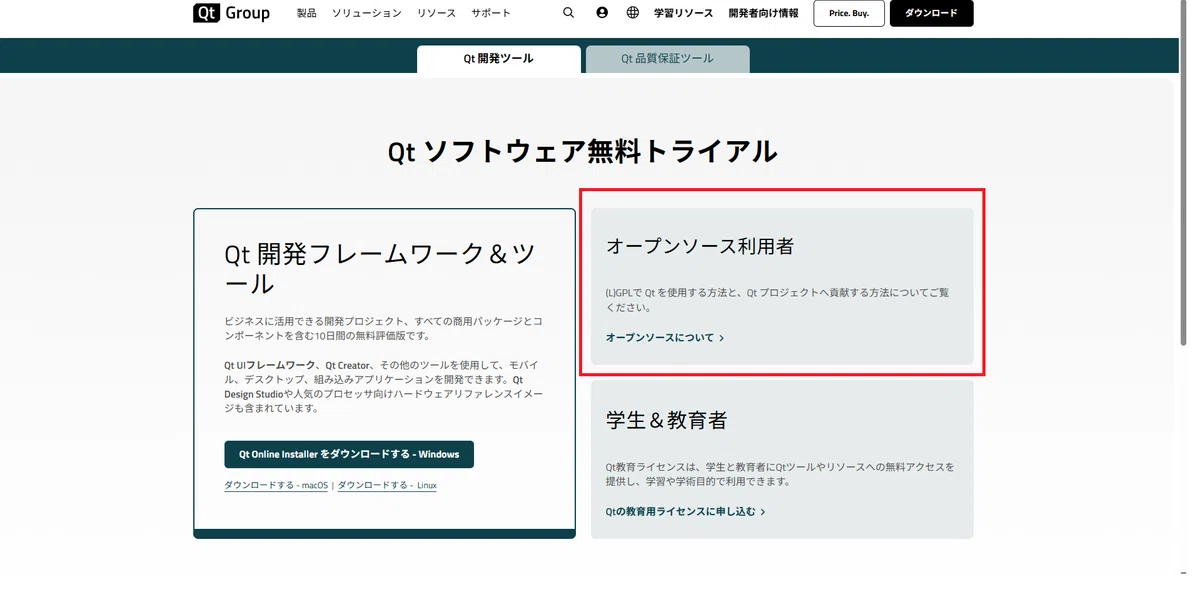This screenshot has height=615, width=1200.
Task: Switch to the Qt 品質保証ツール tab
Action: coord(667,59)
